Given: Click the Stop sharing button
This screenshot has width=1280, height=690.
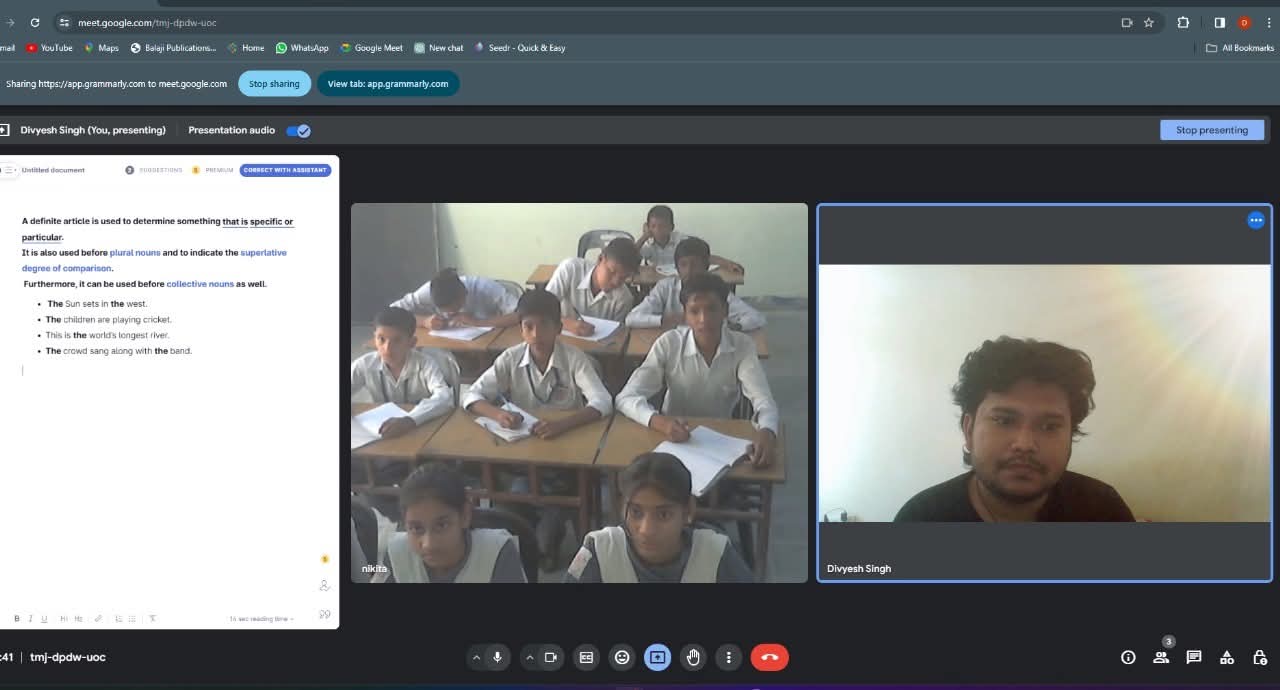Looking at the screenshot, I should [274, 83].
